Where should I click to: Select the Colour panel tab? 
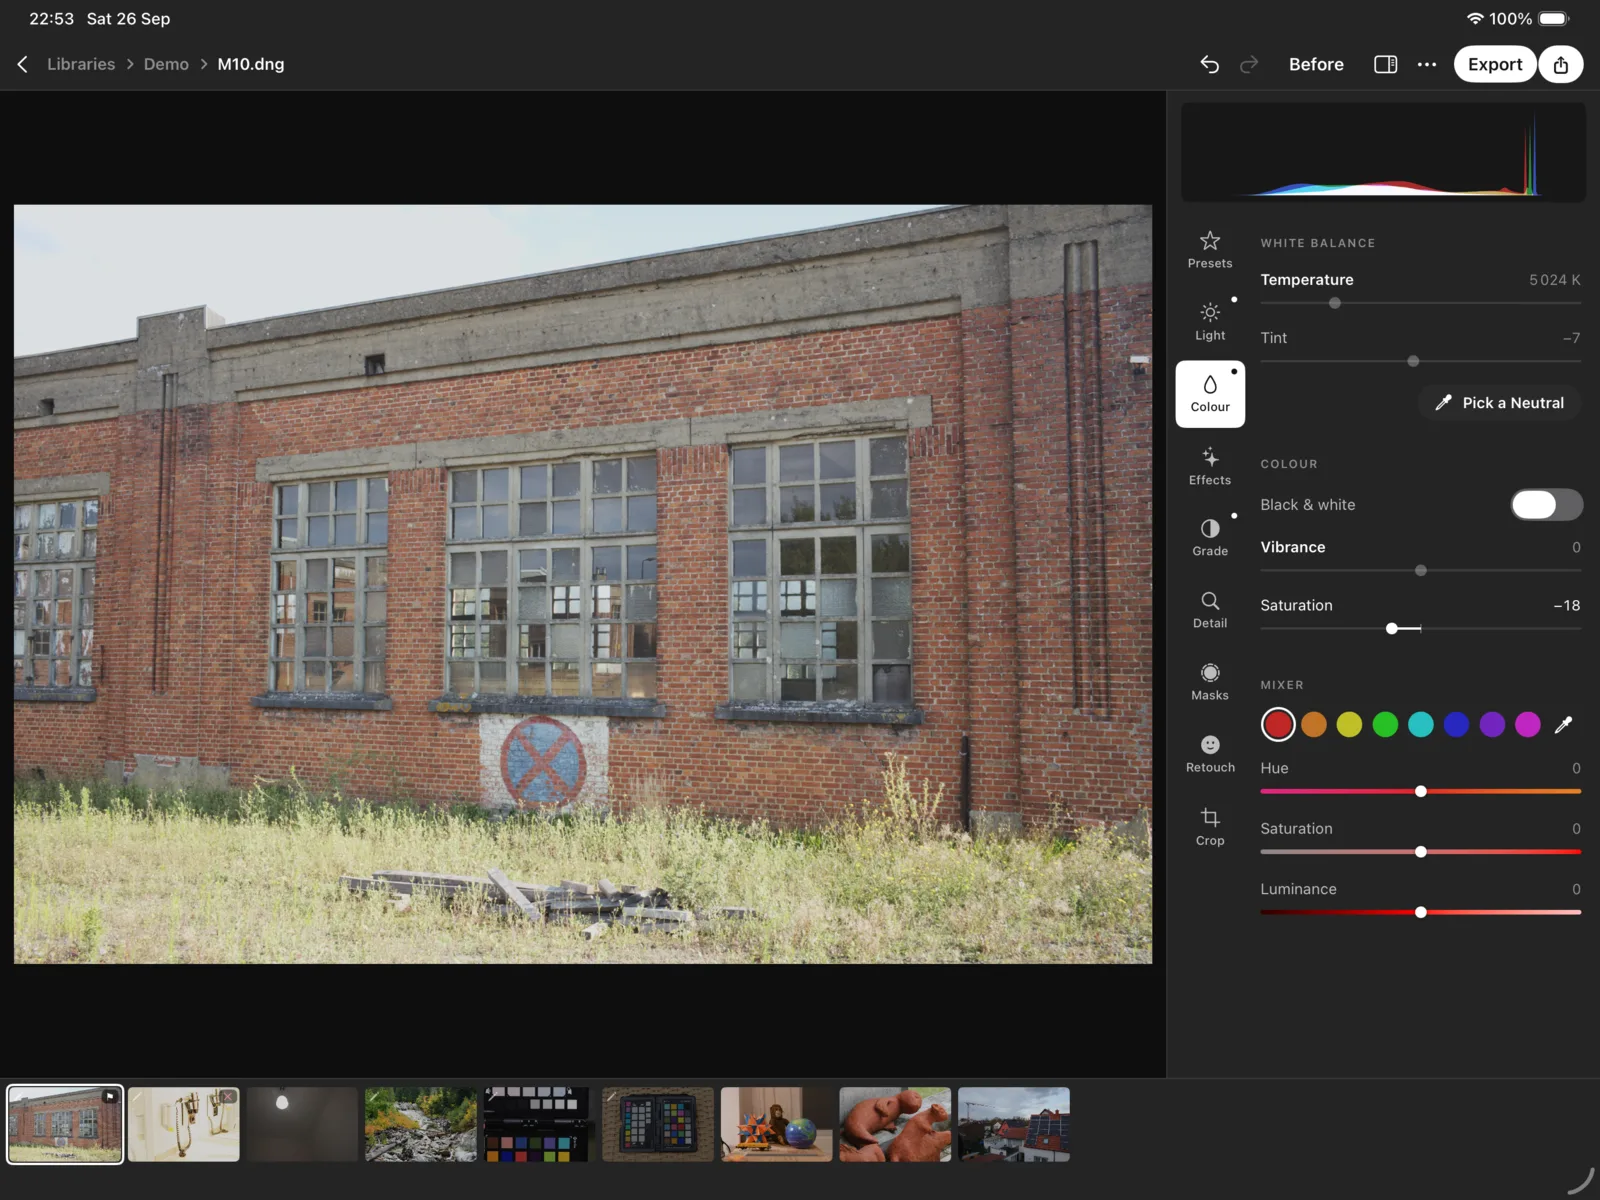[1210, 394]
